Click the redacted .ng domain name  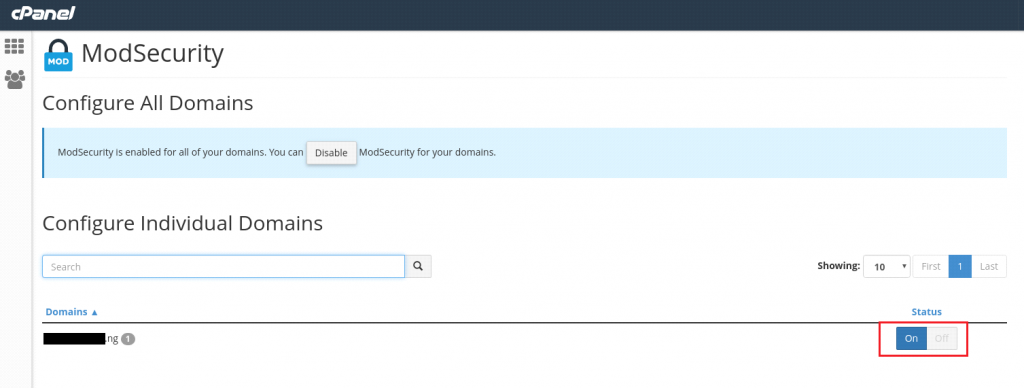pos(81,339)
